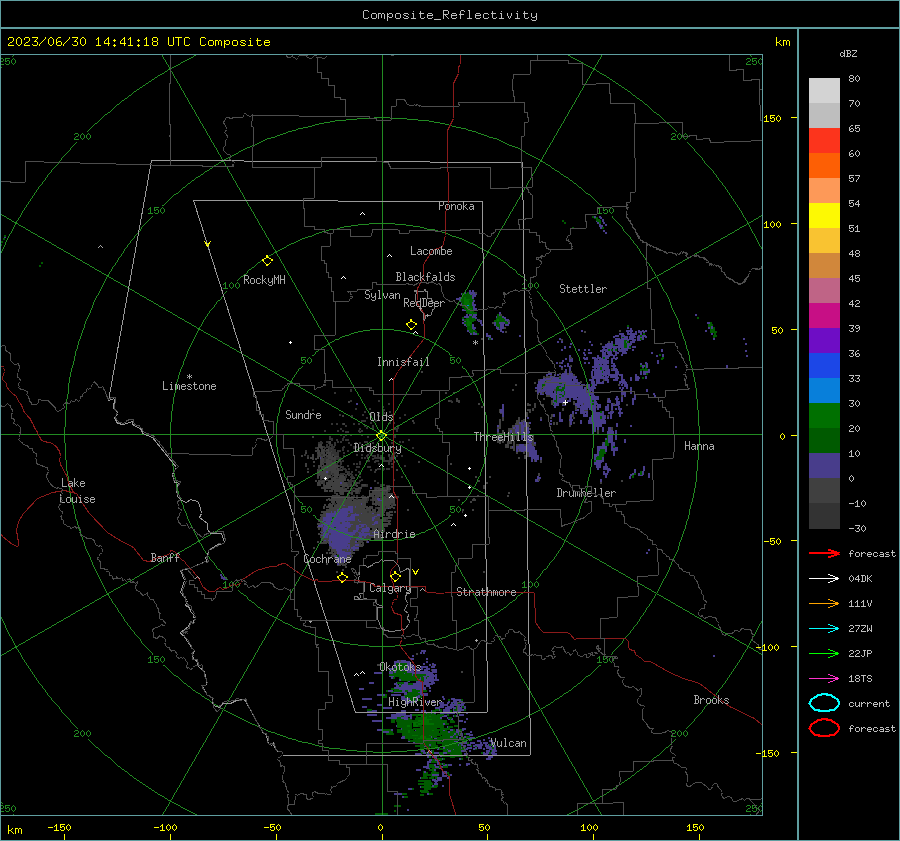The height and width of the screenshot is (841, 900).
Task: Select the 80 dBZ light gray swatch
Action: click(824, 91)
